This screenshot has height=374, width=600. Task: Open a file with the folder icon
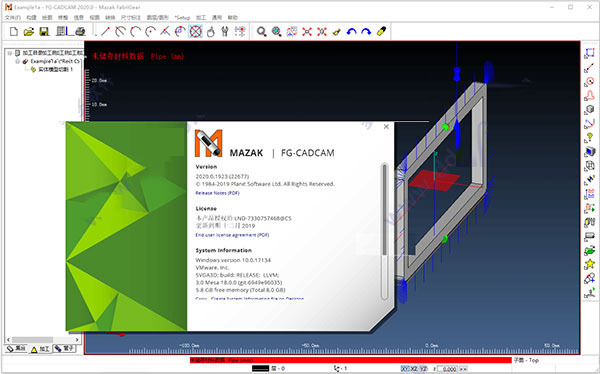pos(29,31)
